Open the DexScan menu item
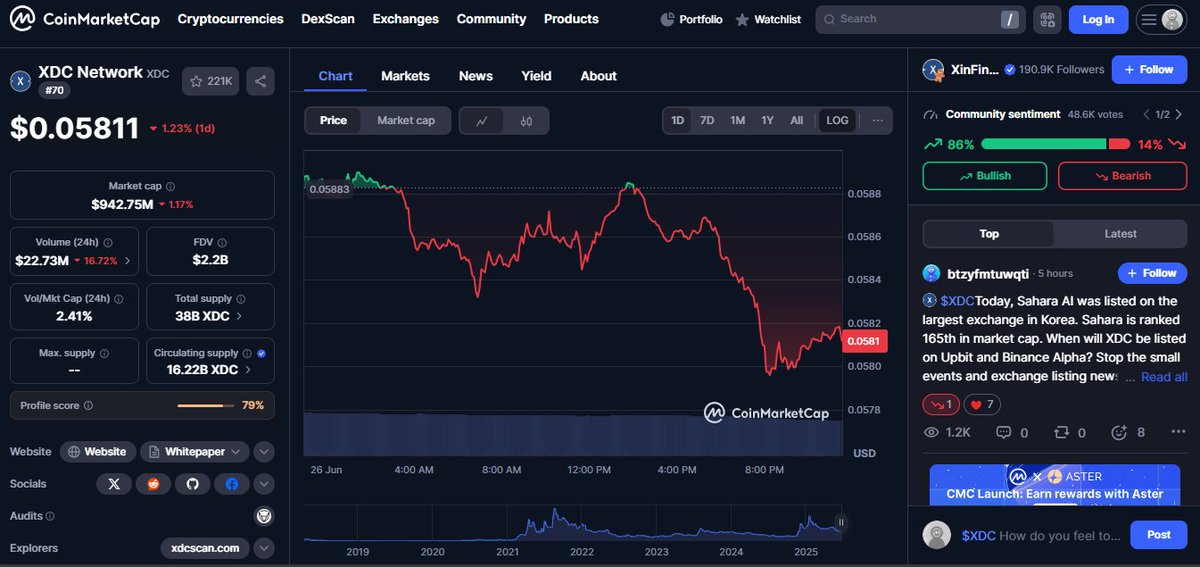Screen dimensions: 1200x567 click(x=328, y=19)
